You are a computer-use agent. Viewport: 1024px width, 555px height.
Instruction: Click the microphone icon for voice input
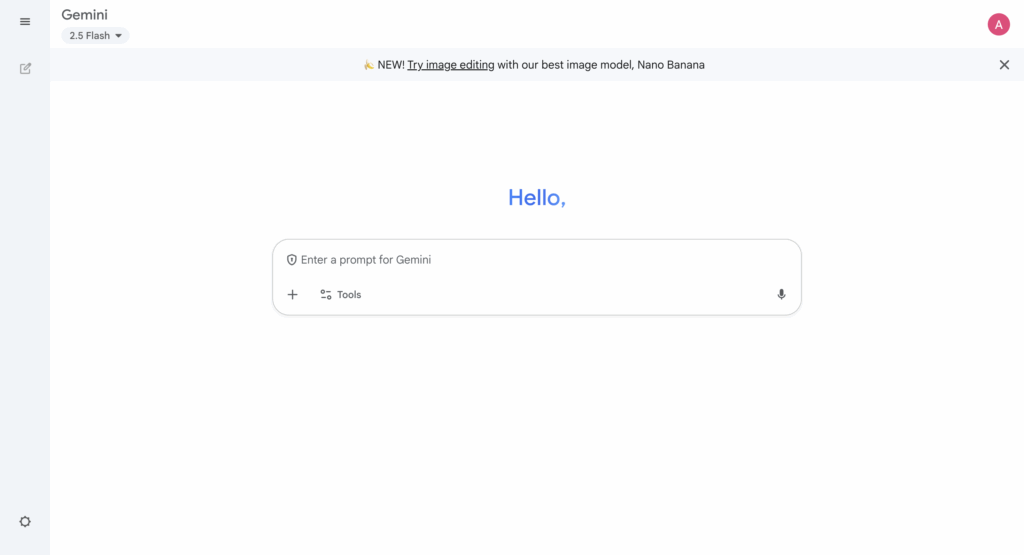(781, 295)
